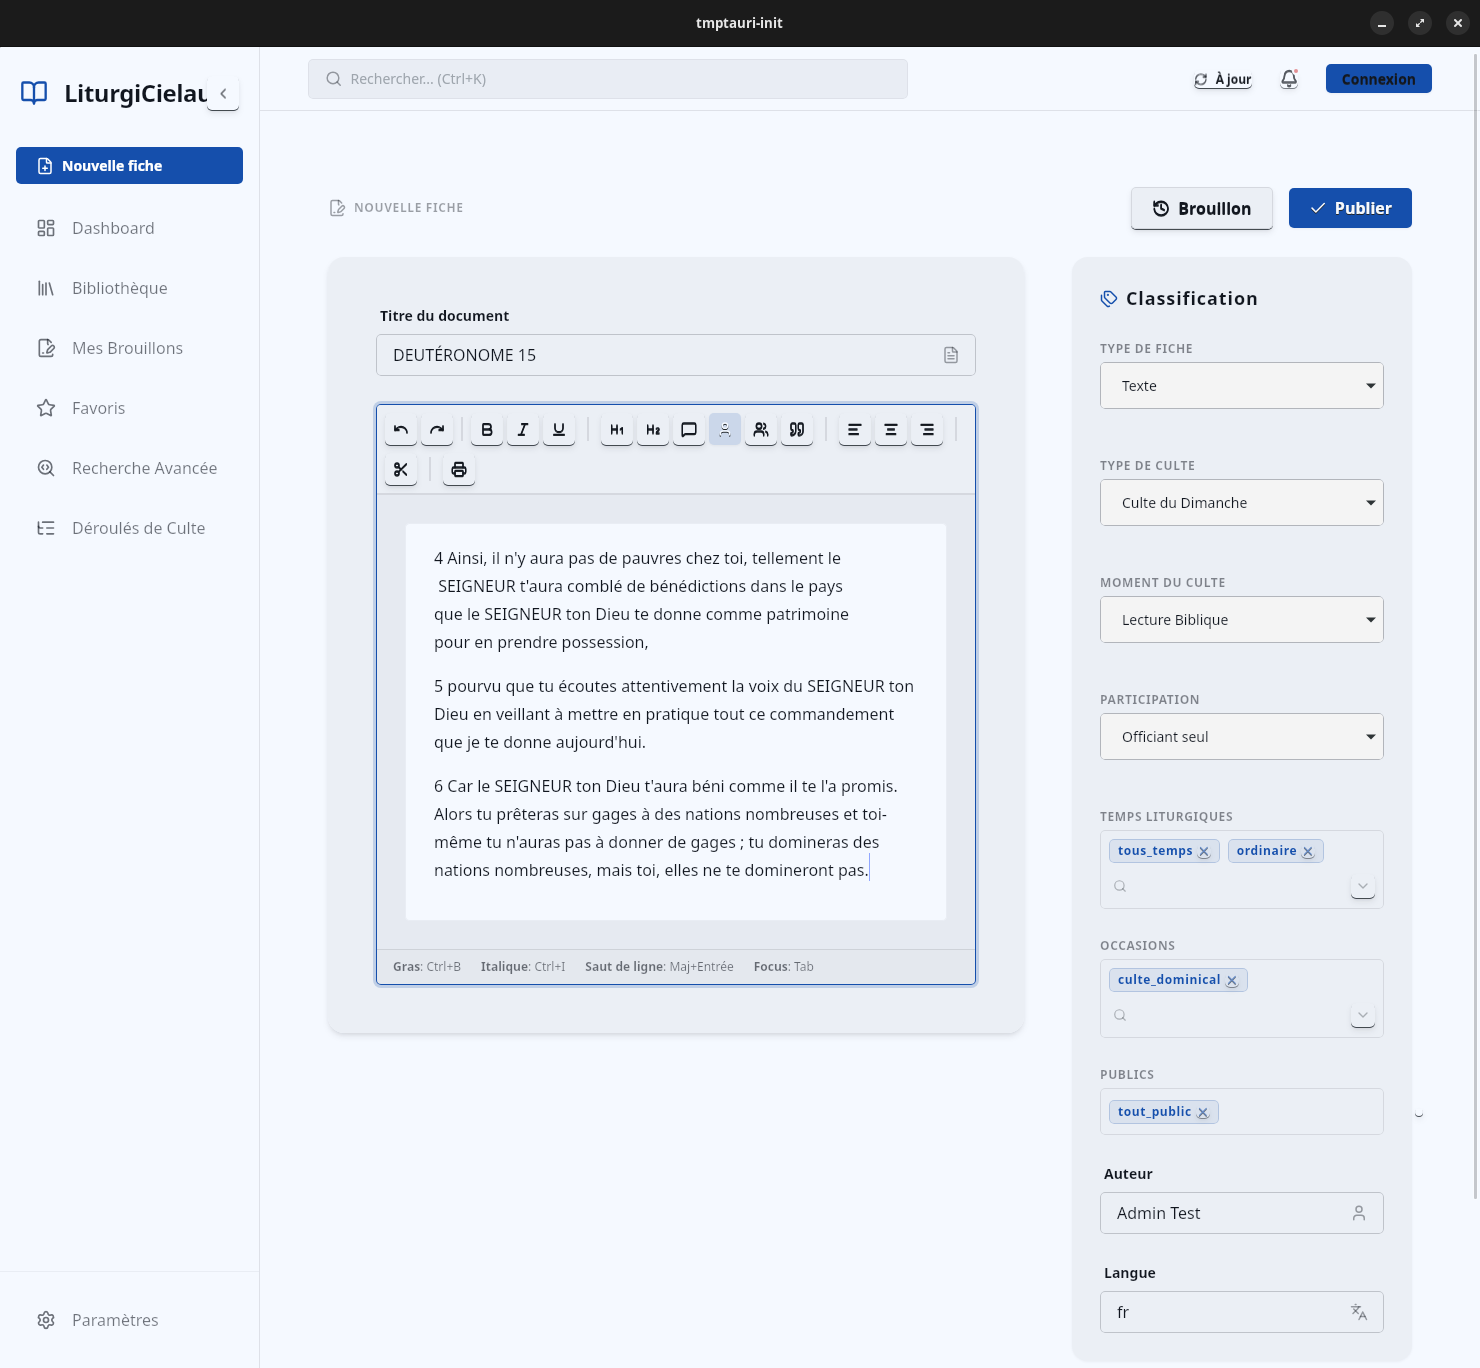1480x1368 pixels.
Task: Print the document with the printer icon
Action: point(459,470)
